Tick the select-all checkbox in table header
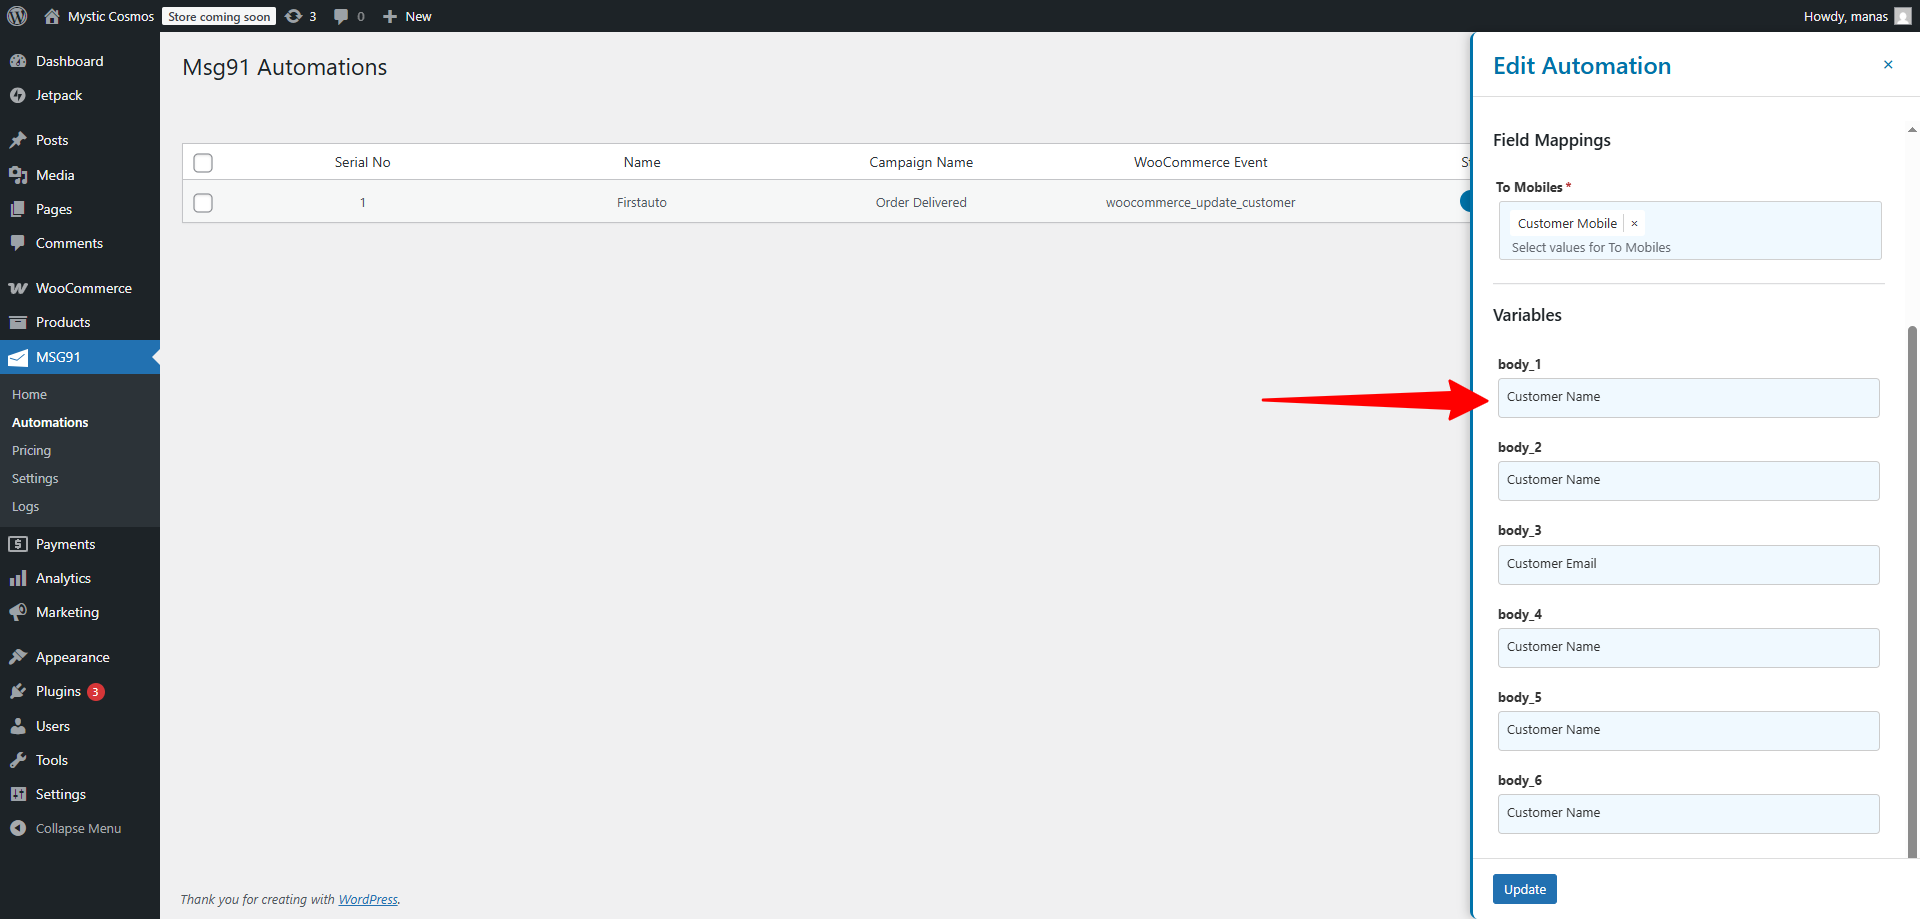1920x919 pixels. click(x=203, y=162)
